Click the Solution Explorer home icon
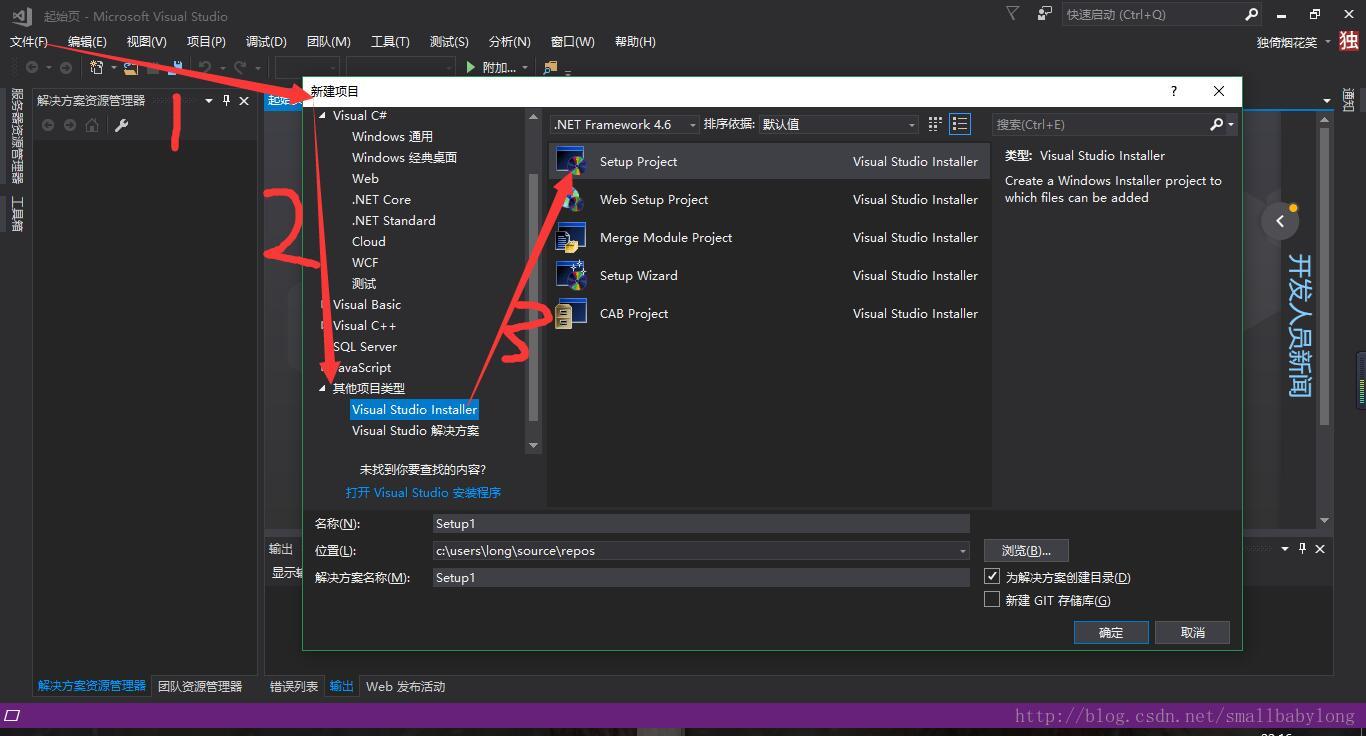1366x736 pixels. click(x=92, y=125)
